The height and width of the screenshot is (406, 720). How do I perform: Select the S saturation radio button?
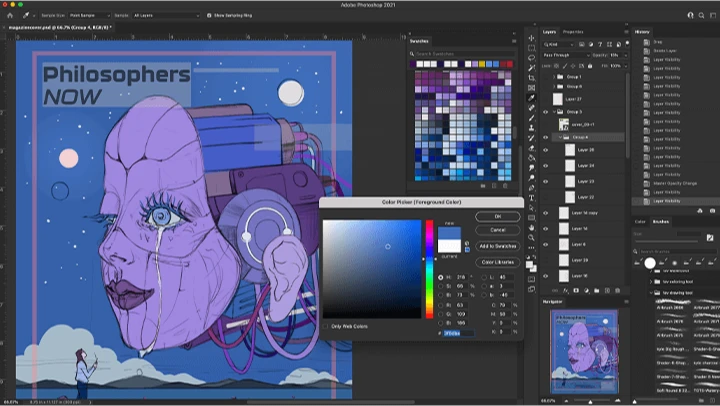click(x=441, y=286)
